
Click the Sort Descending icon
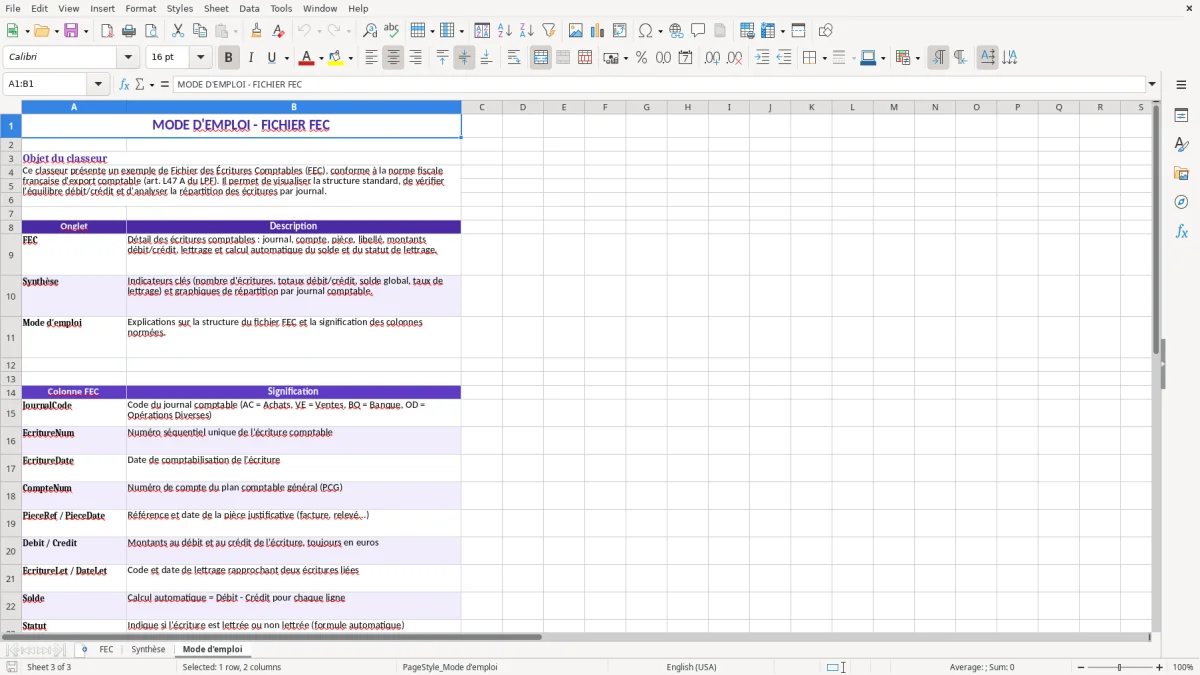(x=526, y=31)
